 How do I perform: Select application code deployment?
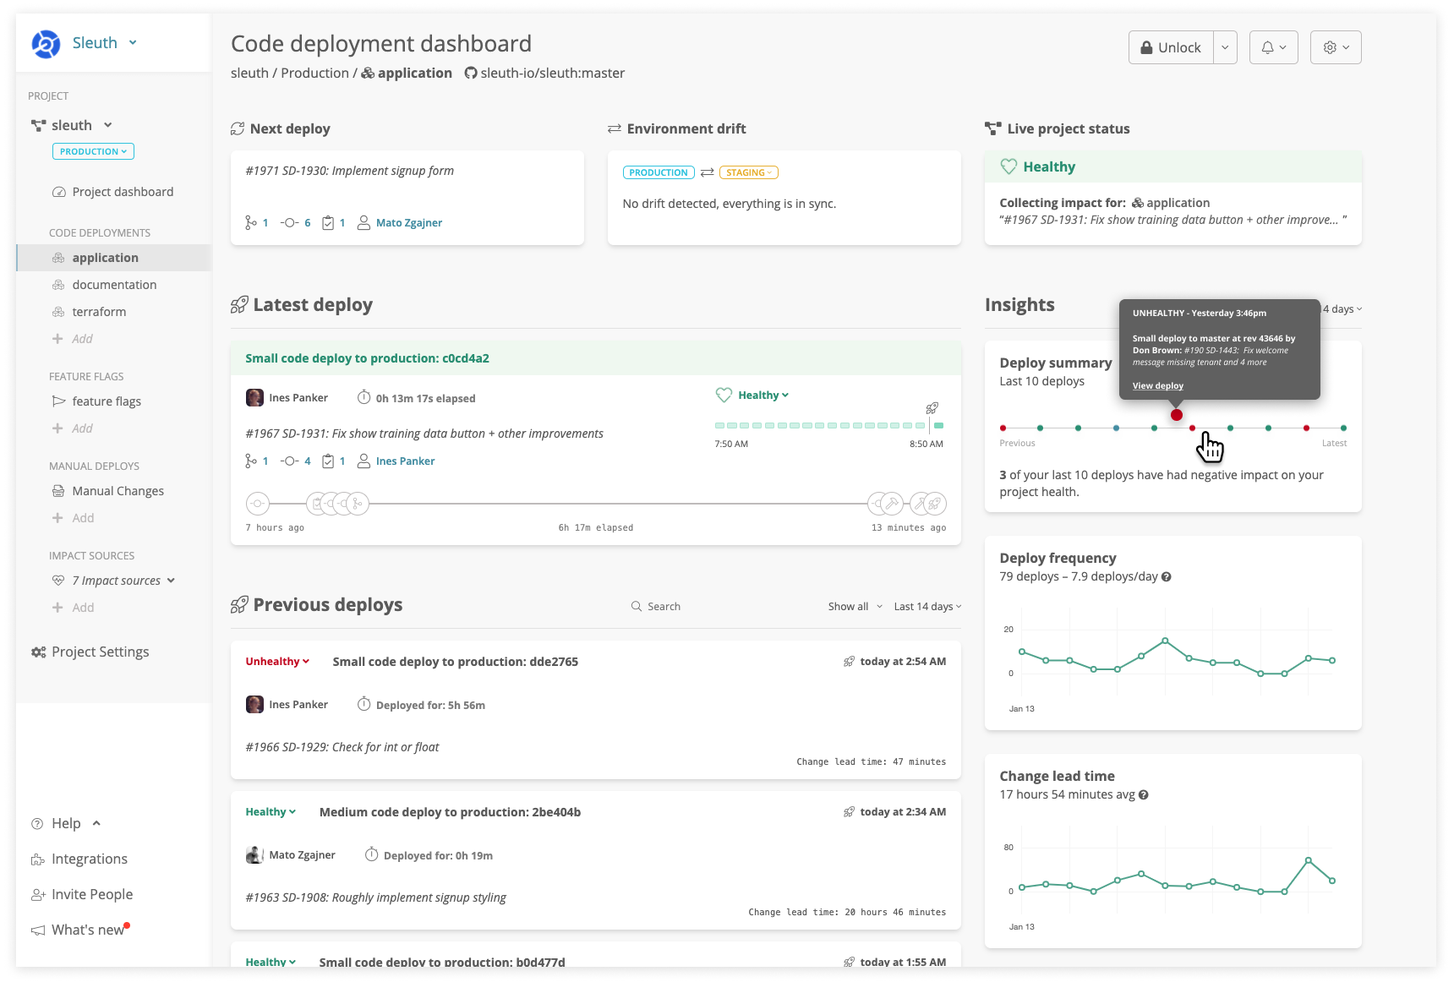113,258
